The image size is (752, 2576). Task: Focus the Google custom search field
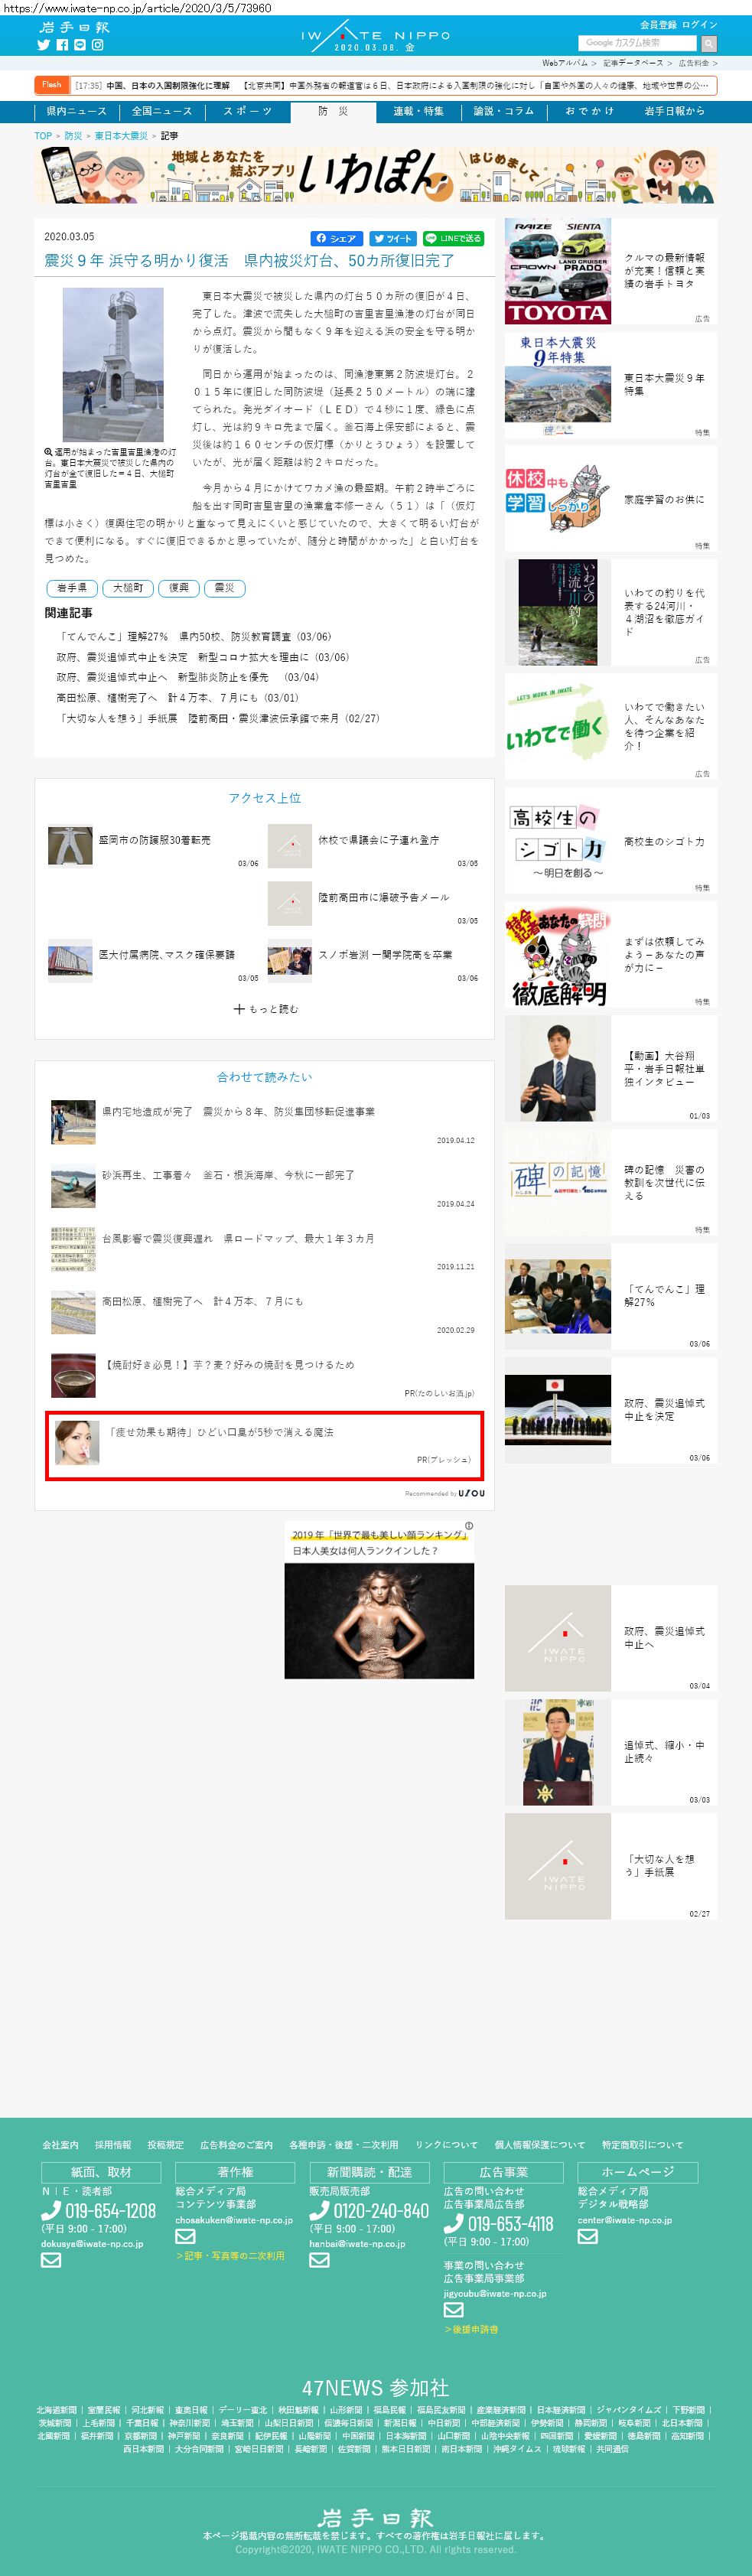click(x=637, y=43)
